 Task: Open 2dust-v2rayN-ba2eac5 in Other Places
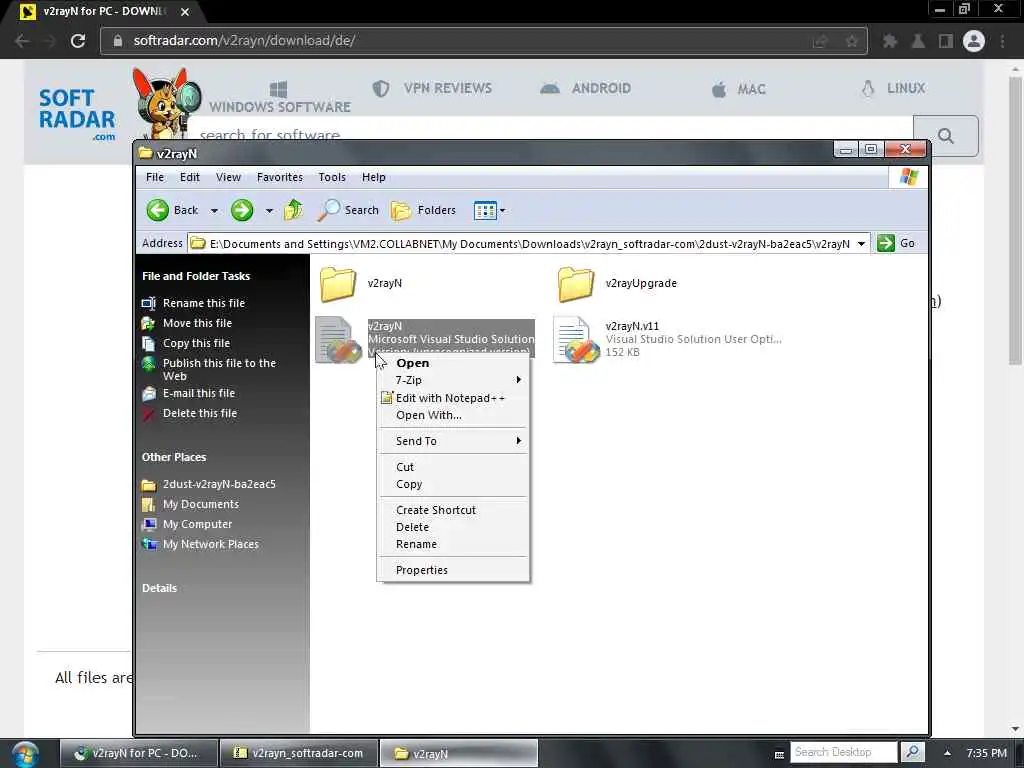(219, 485)
